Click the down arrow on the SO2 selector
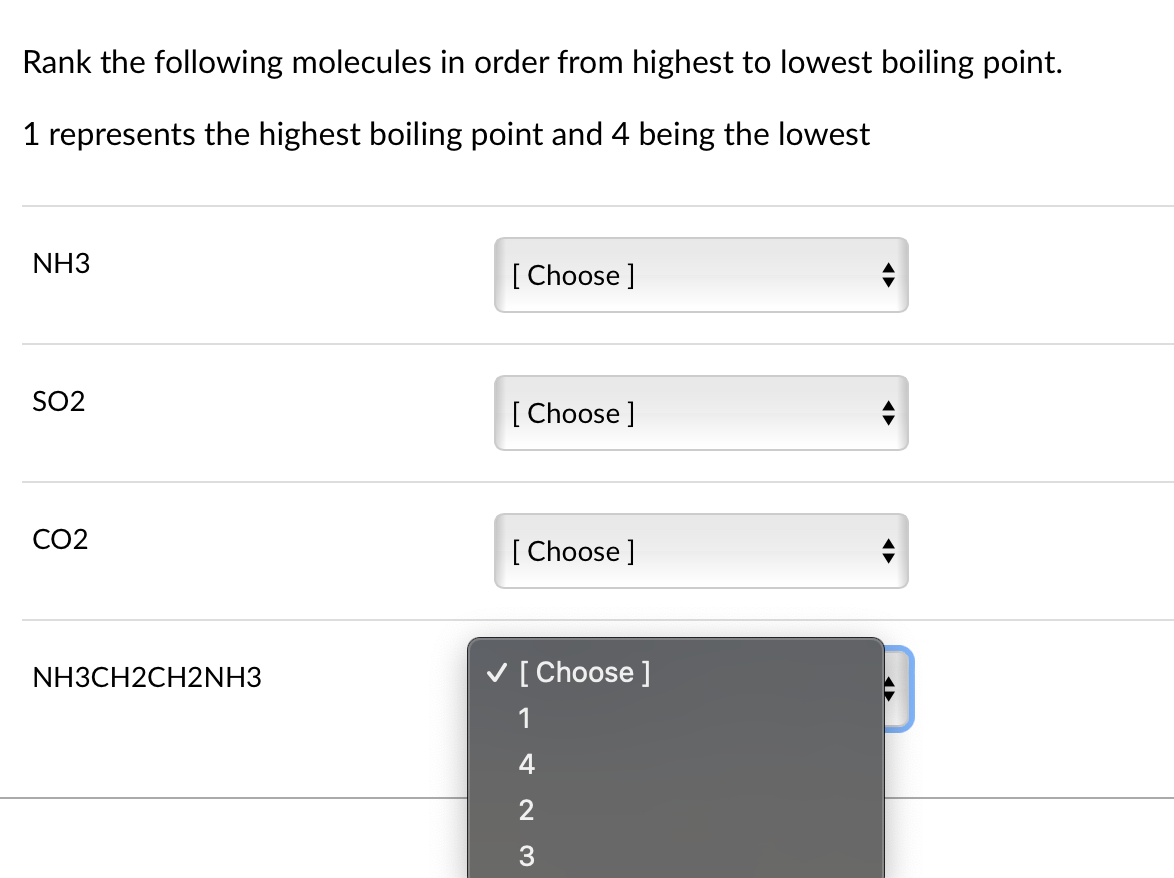 tap(888, 420)
